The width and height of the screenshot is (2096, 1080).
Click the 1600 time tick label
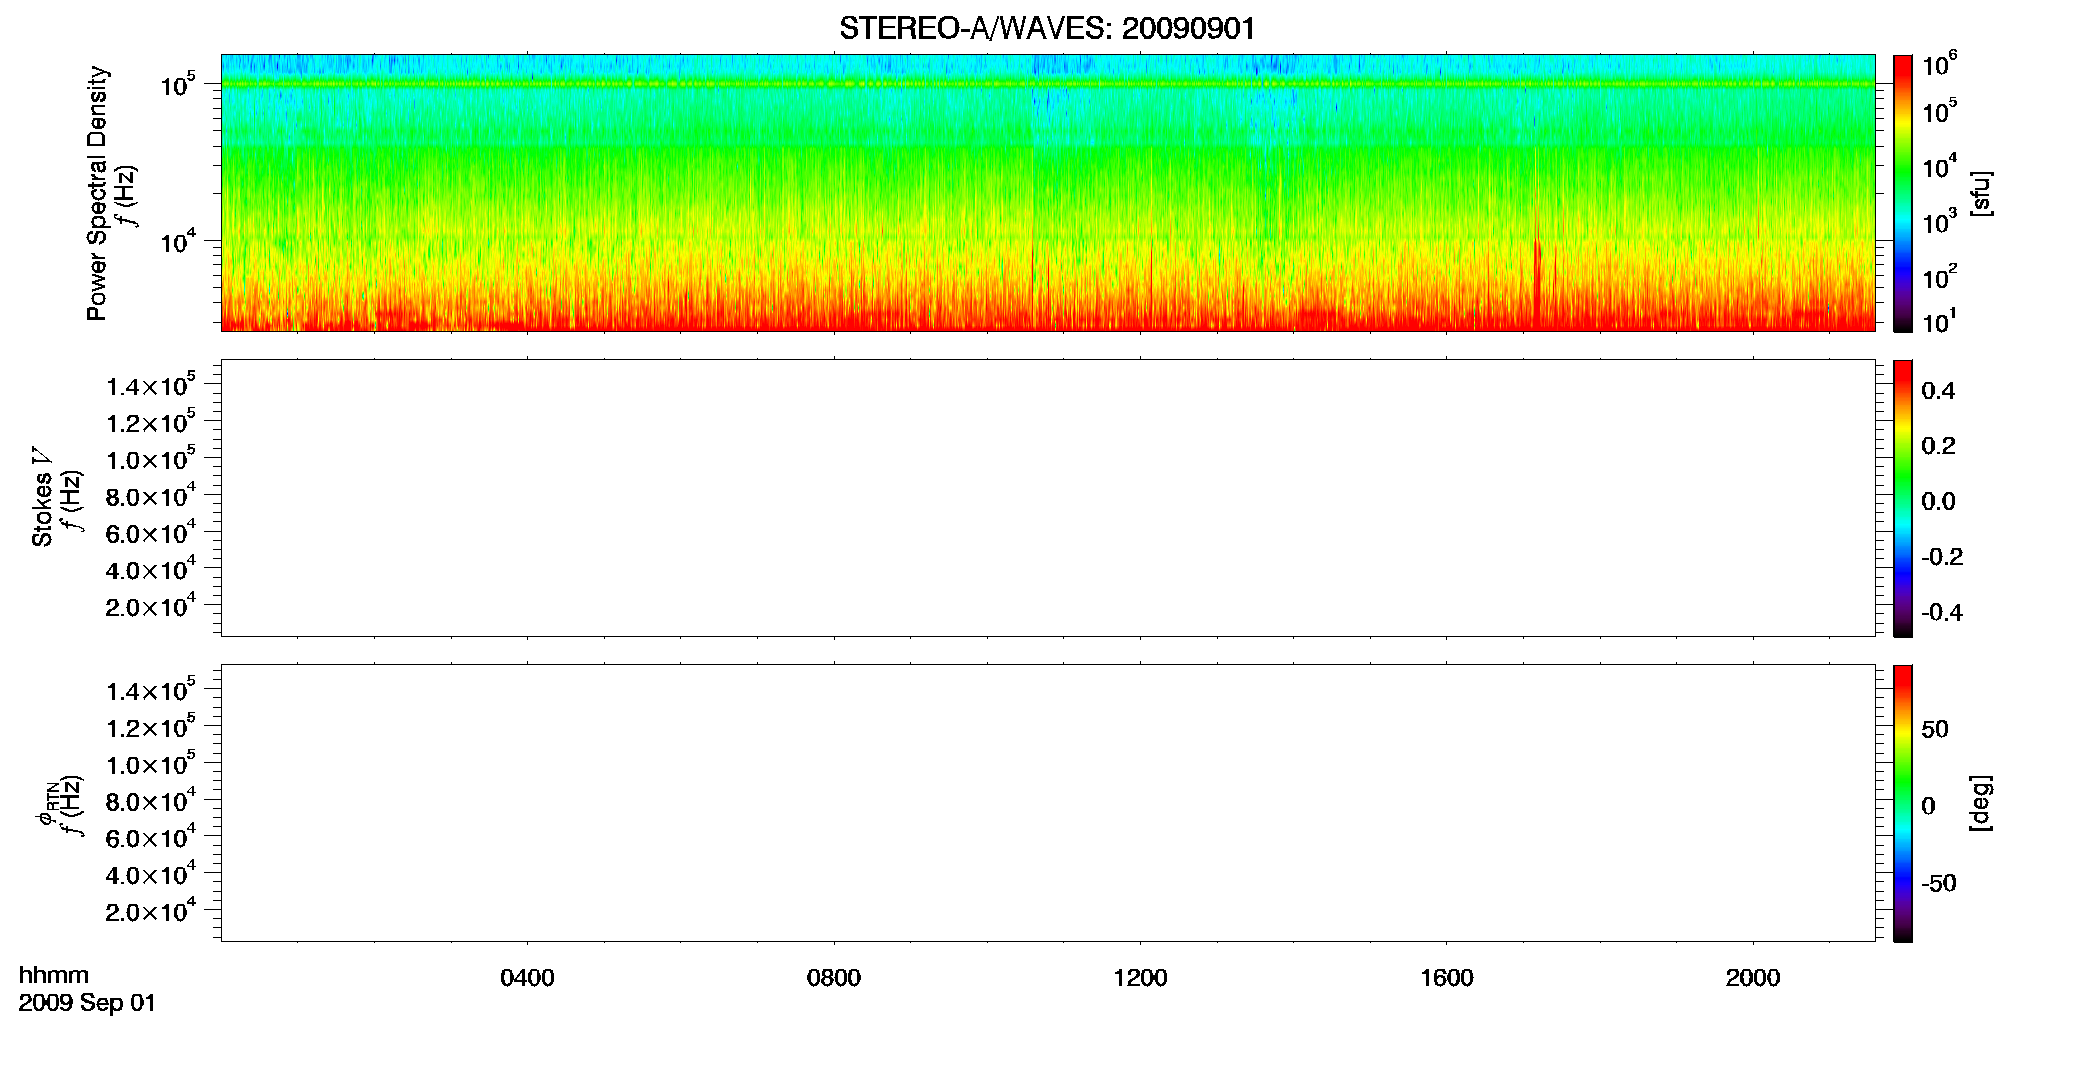pyautogui.click(x=1447, y=978)
